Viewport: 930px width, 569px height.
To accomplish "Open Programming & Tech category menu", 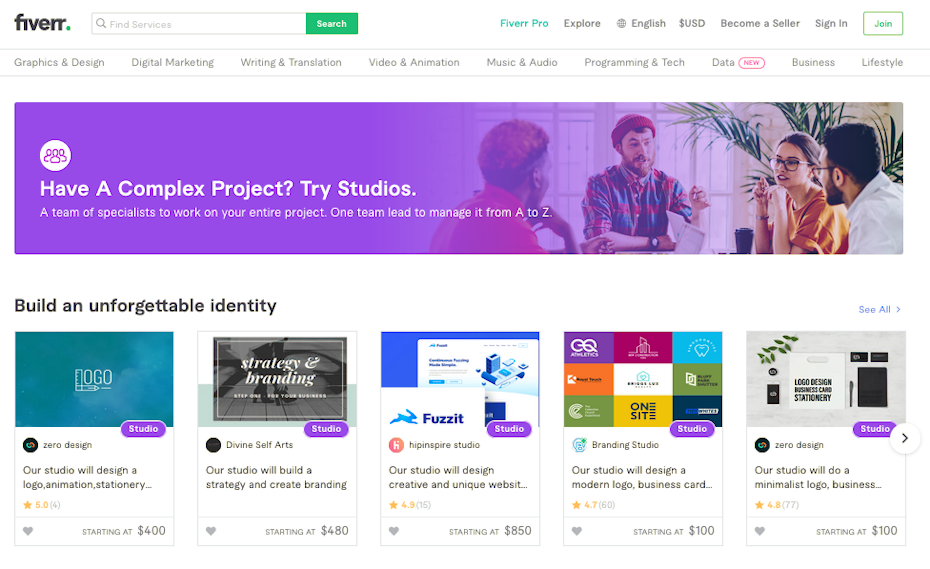I will coord(634,62).
